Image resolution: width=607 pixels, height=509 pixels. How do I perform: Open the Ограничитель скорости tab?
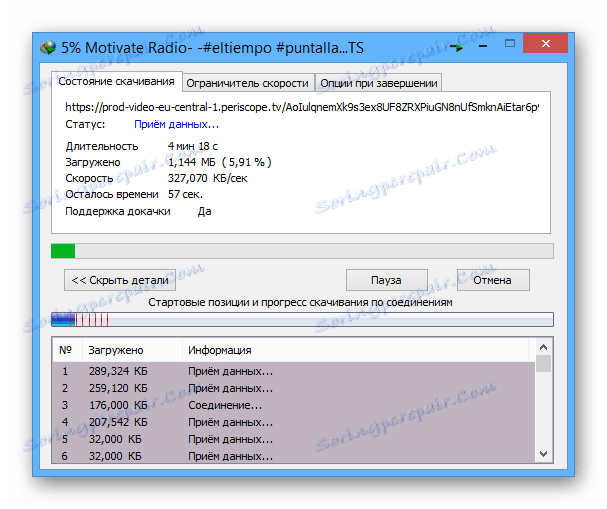click(247, 83)
